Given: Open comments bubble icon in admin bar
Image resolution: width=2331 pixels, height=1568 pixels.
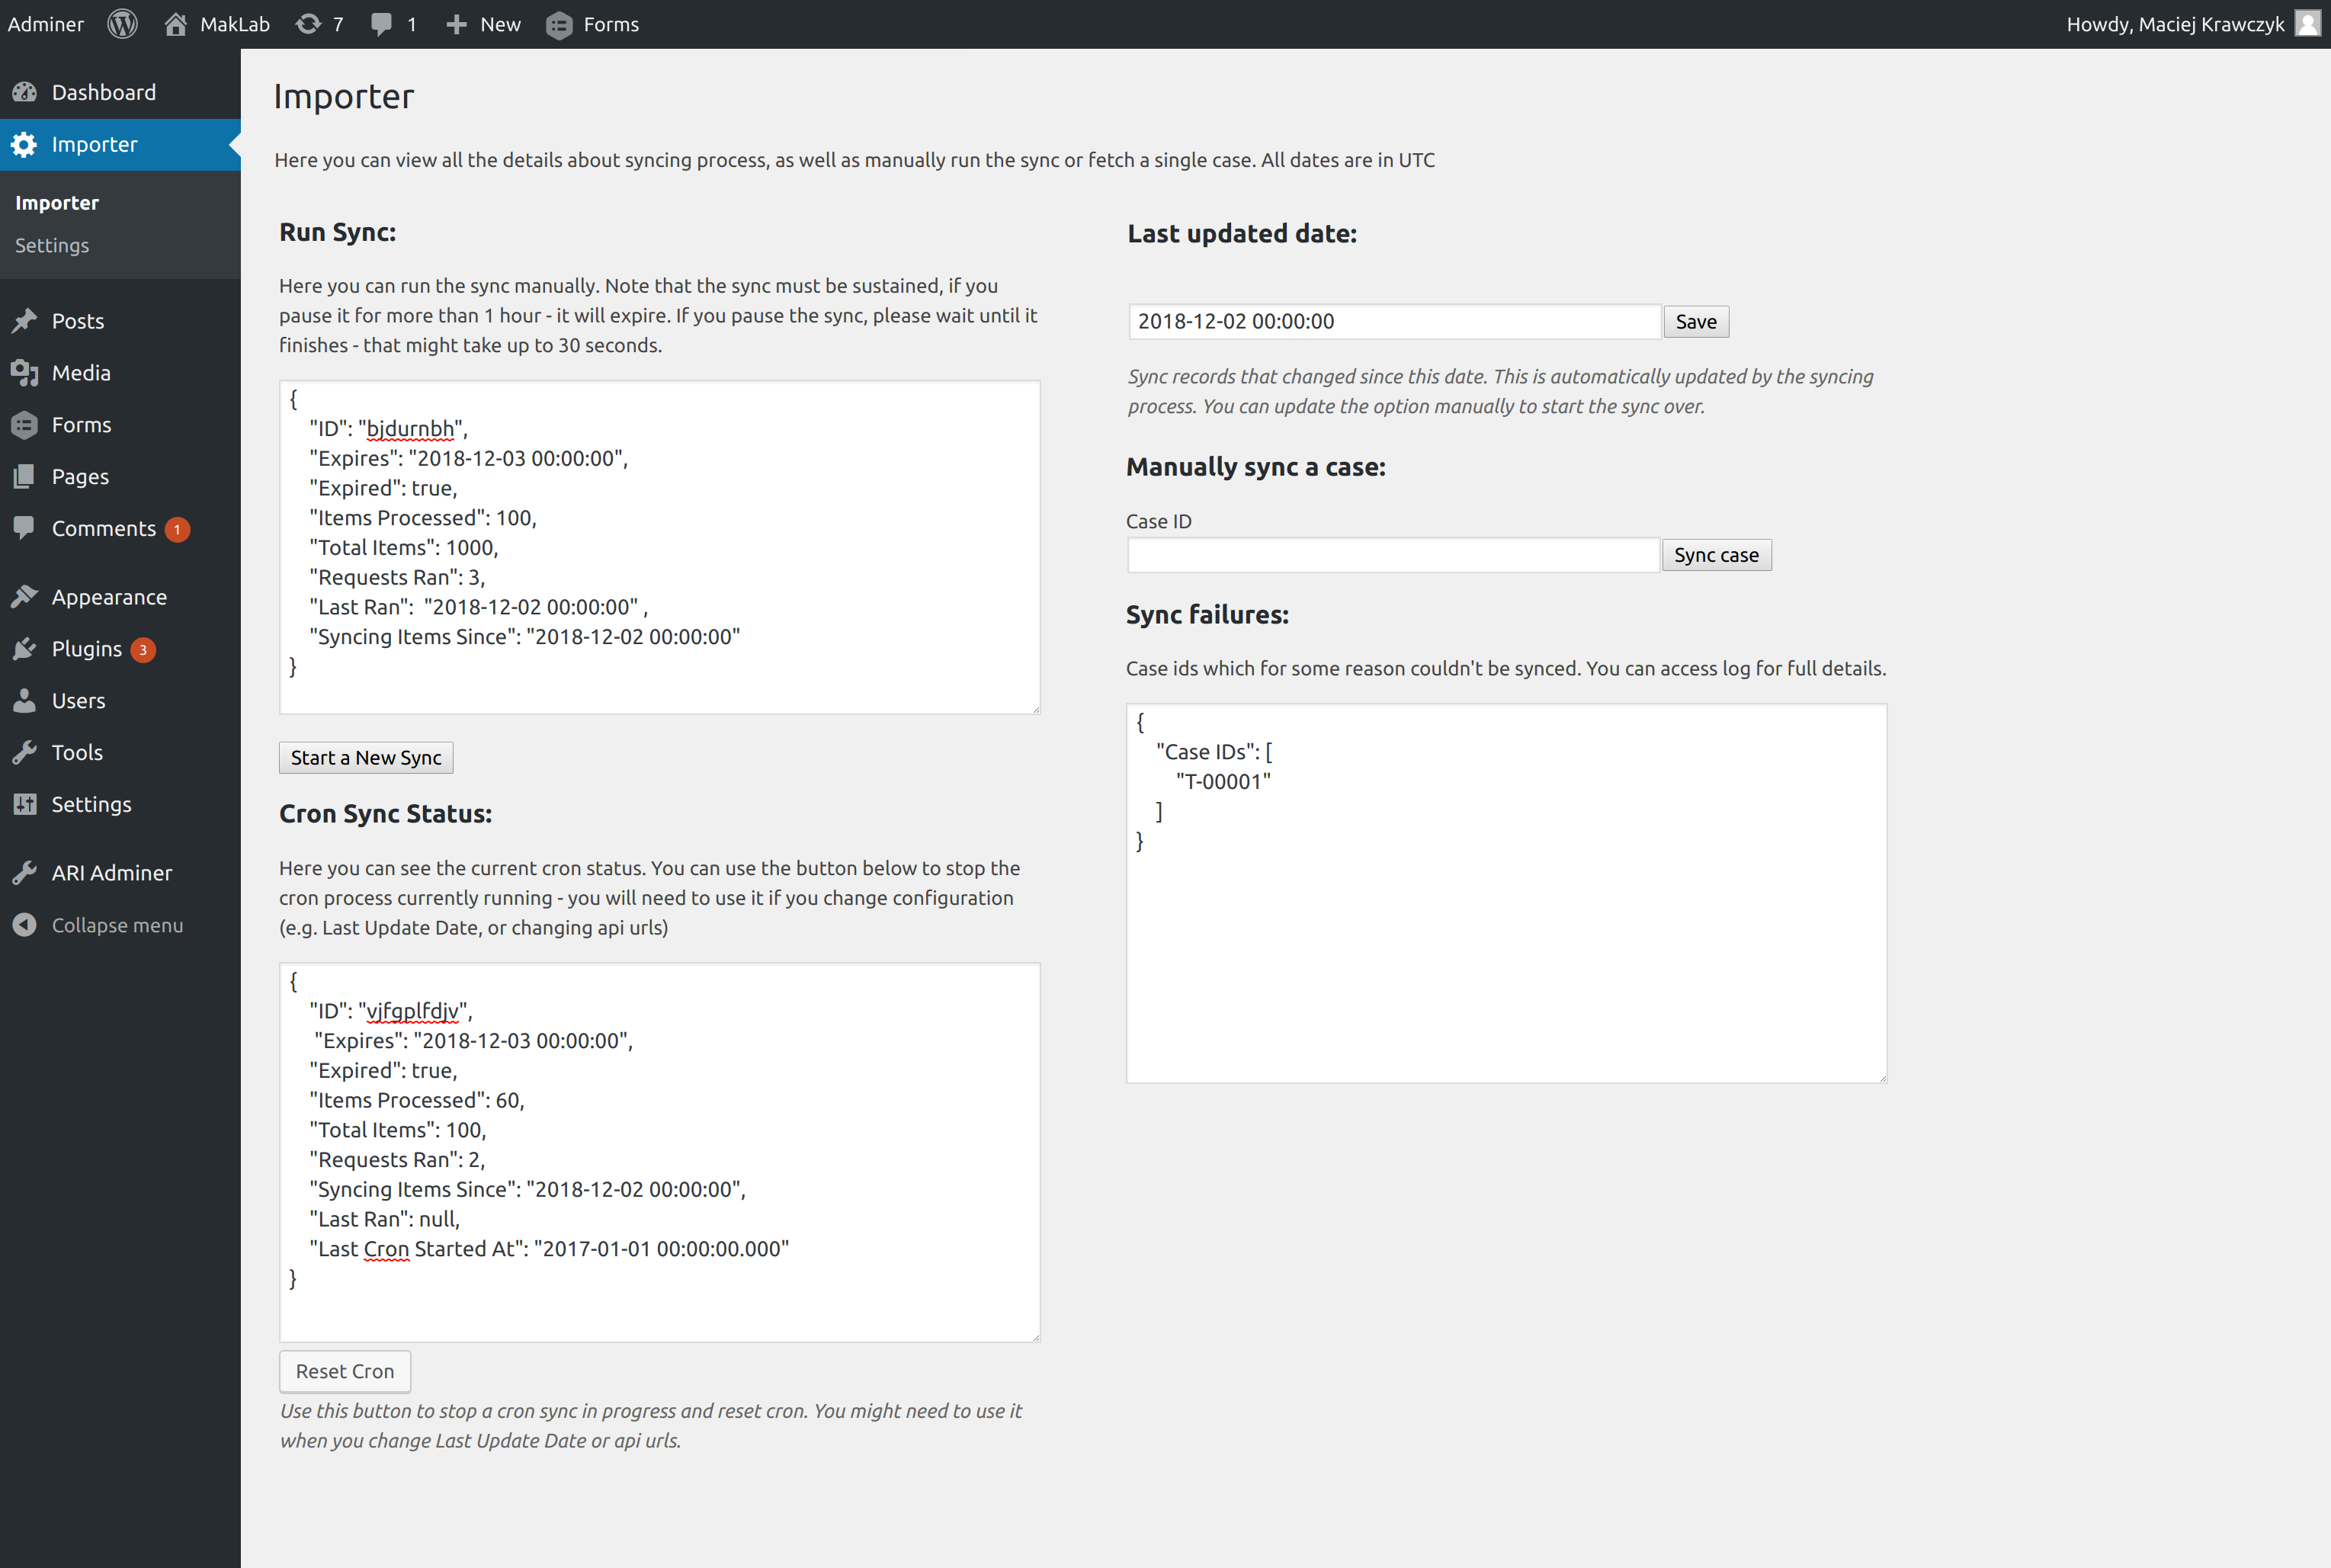Looking at the screenshot, I should [x=381, y=24].
